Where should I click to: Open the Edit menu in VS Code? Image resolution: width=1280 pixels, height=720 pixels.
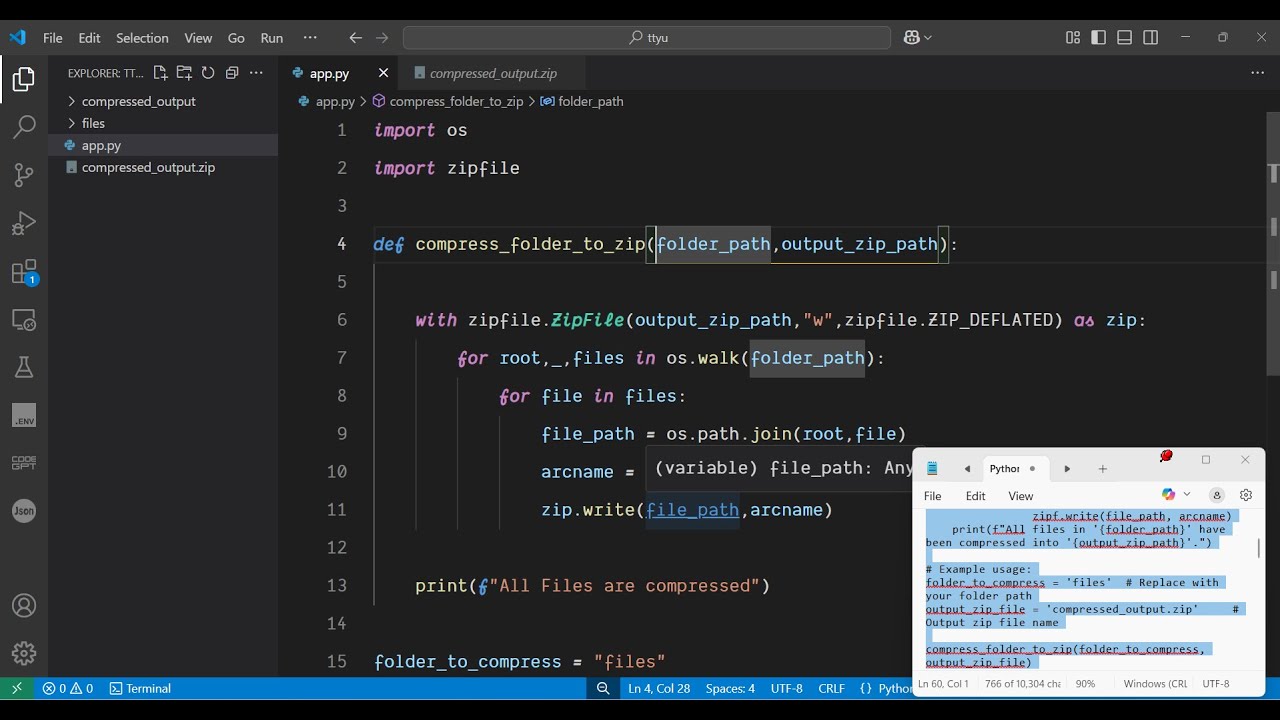point(90,38)
